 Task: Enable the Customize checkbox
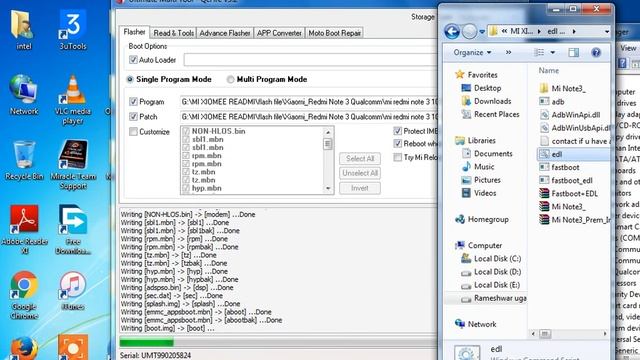coord(133,131)
